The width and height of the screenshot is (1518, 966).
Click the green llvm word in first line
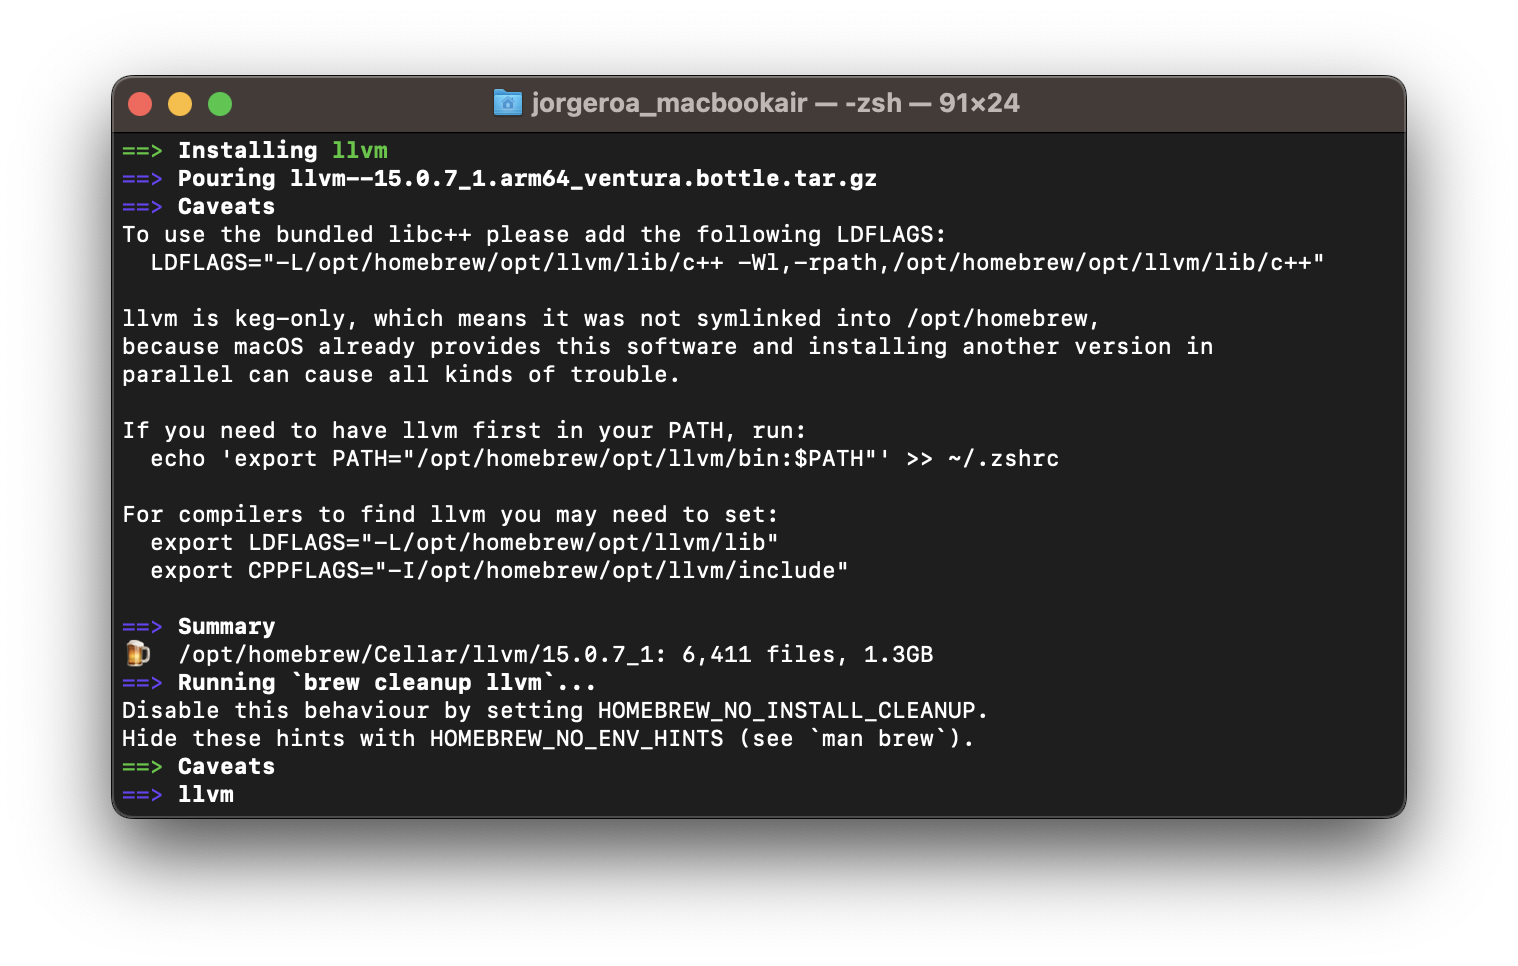[x=360, y=150]
